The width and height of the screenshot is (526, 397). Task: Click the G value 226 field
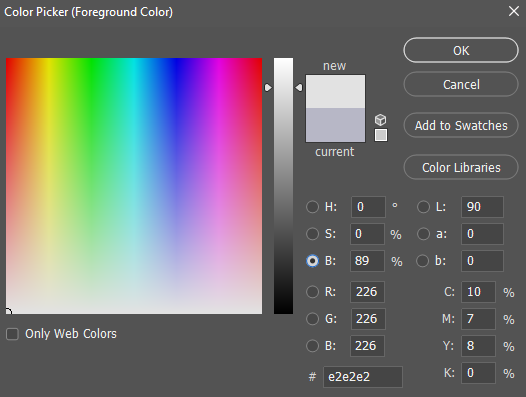coord(368,319)
